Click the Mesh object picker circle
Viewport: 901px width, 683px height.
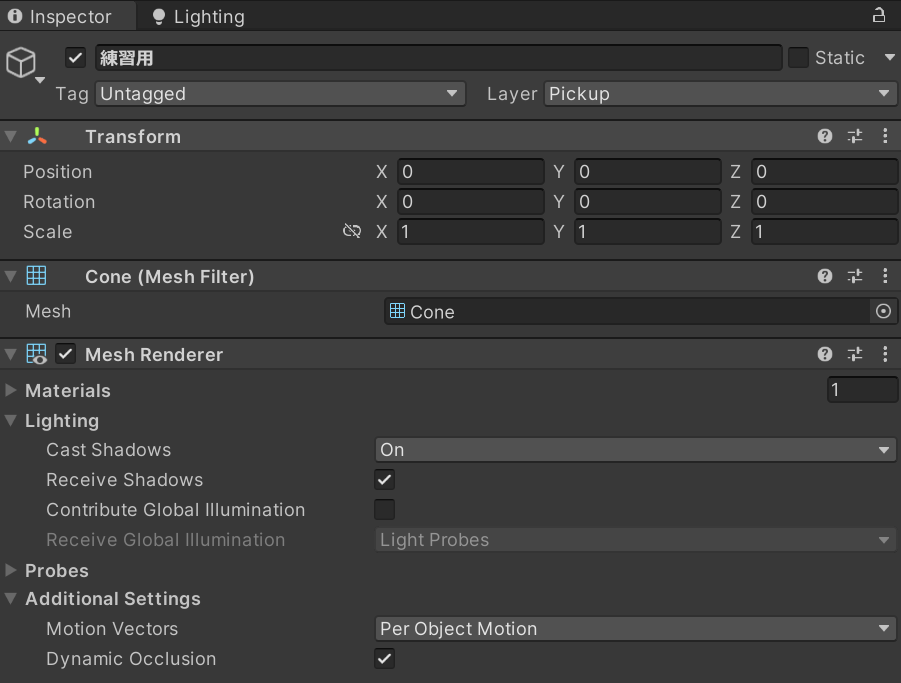click(x=883, y=311)
